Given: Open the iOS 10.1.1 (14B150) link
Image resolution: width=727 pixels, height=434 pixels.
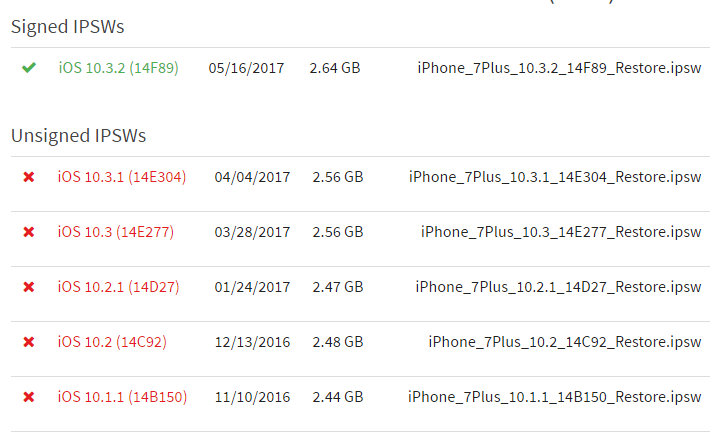Looking at the screenshot, I should point(121,397).
